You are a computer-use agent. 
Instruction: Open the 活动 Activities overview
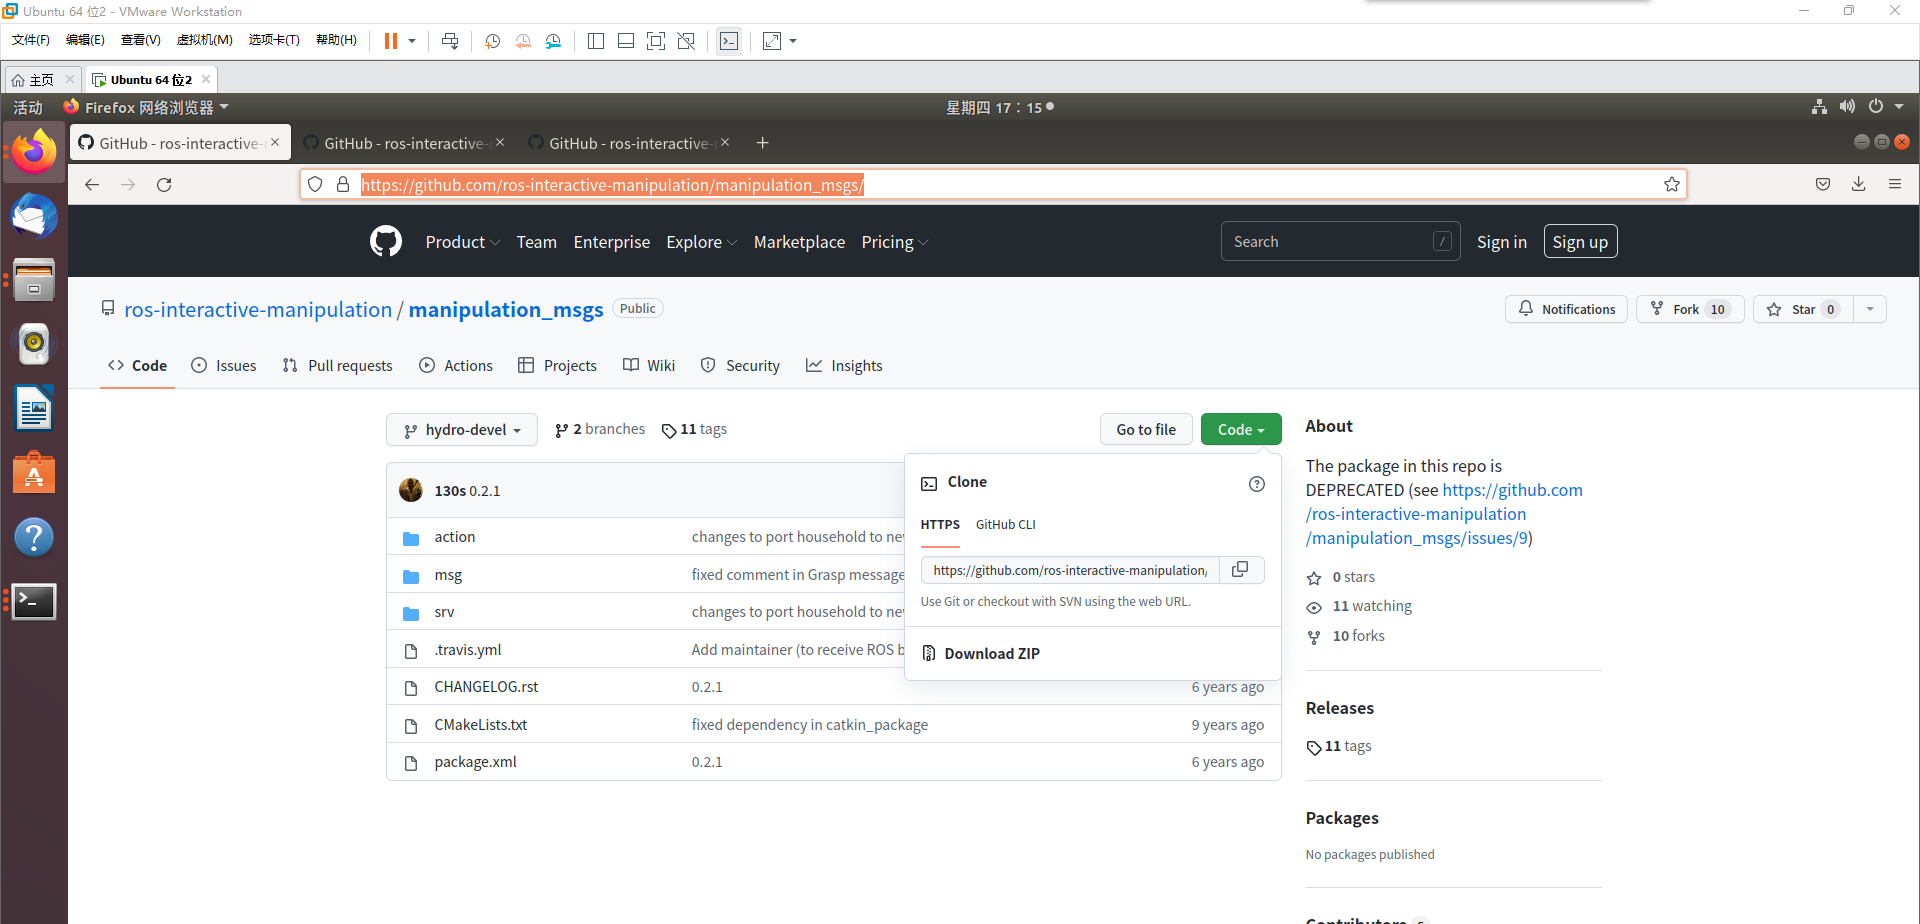coord(28,107)
